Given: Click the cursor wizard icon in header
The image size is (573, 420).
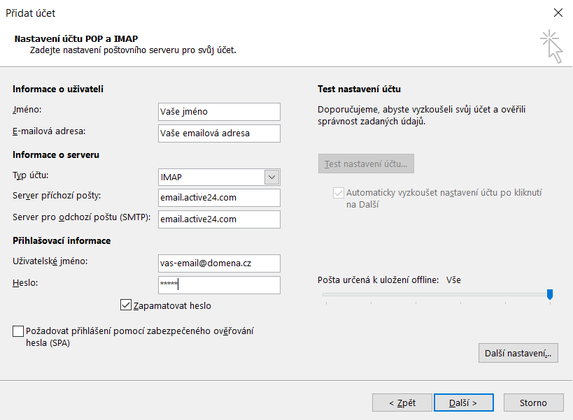Looking at the screenshot, I should (552, 46).
